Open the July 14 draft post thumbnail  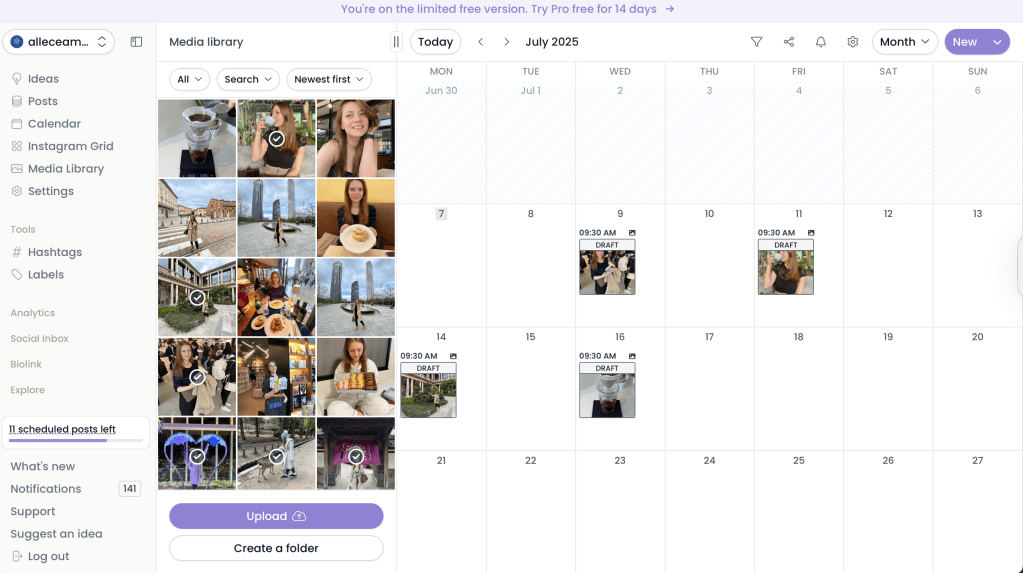(x=428, y=390)
